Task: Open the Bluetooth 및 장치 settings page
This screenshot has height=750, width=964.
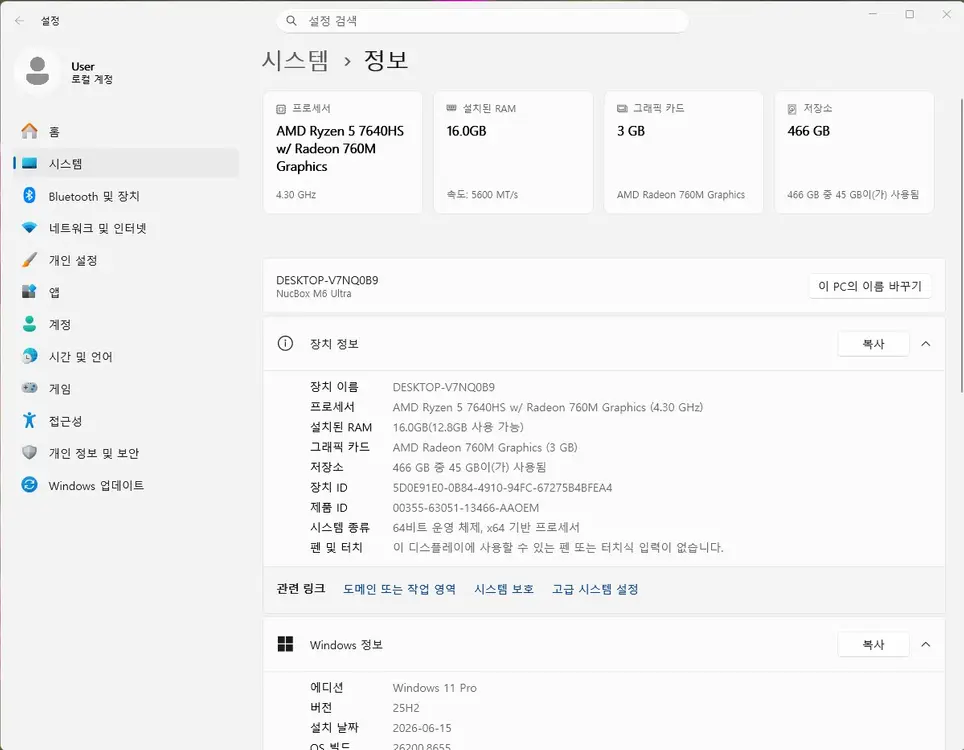Action: [94, 196]
